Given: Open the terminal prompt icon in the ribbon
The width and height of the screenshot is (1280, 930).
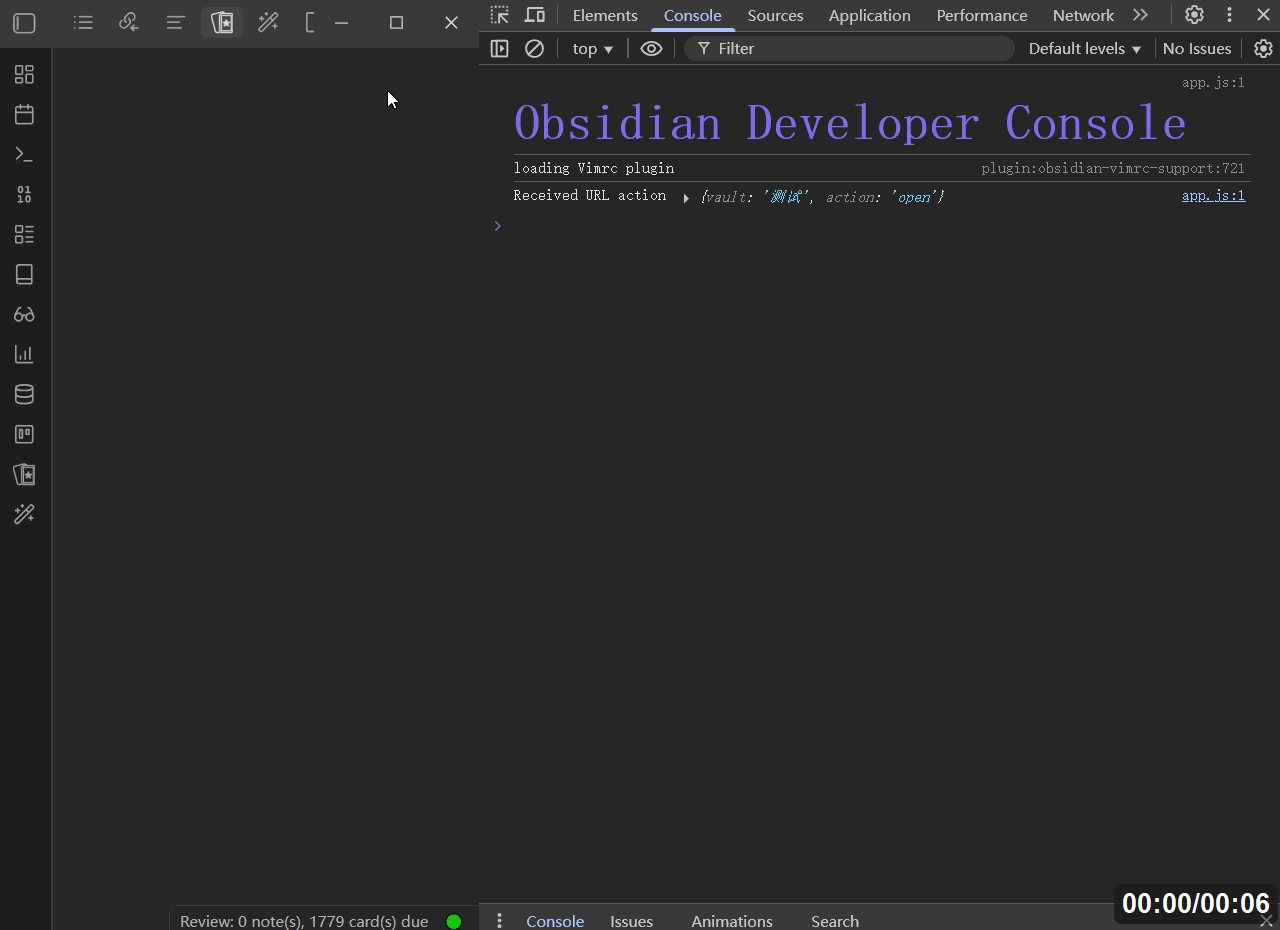Looking at the screenshot, I should (x=24, y=154).
